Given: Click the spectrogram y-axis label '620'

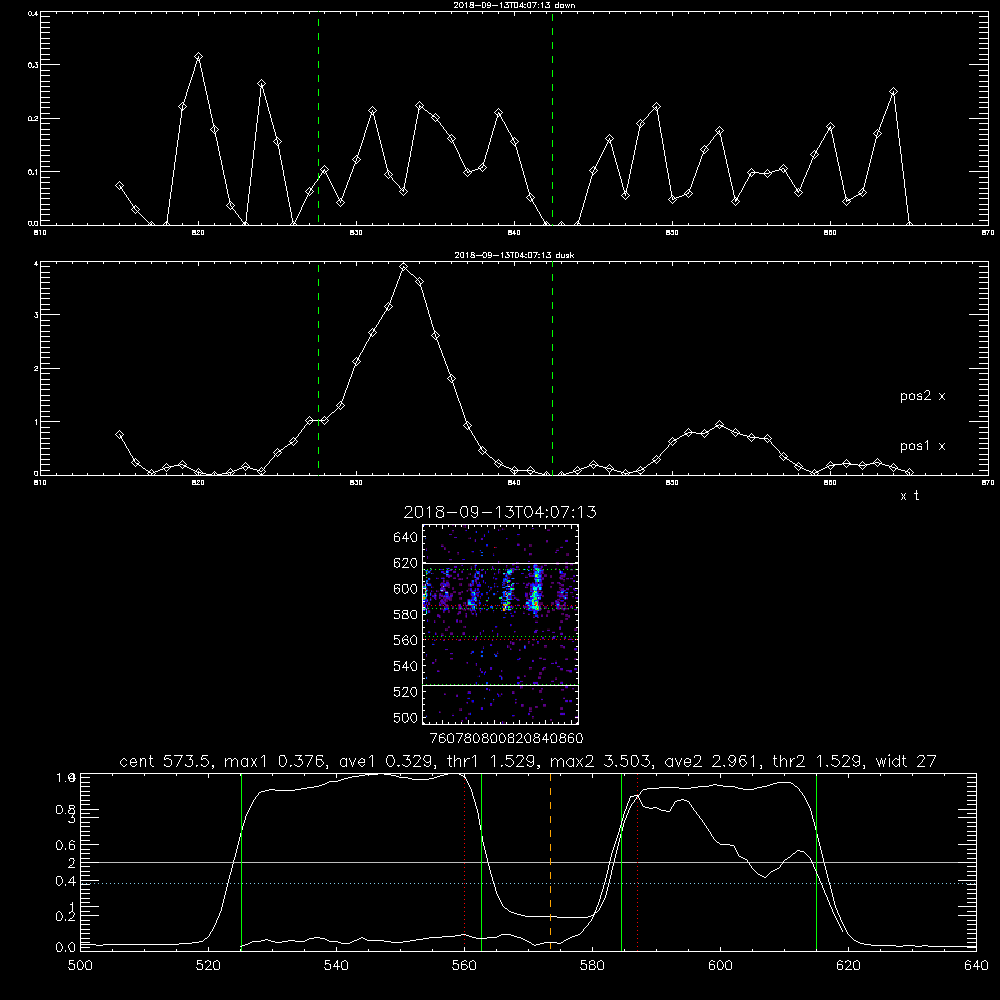Looking at the screenshot, I should coord(406,563).
